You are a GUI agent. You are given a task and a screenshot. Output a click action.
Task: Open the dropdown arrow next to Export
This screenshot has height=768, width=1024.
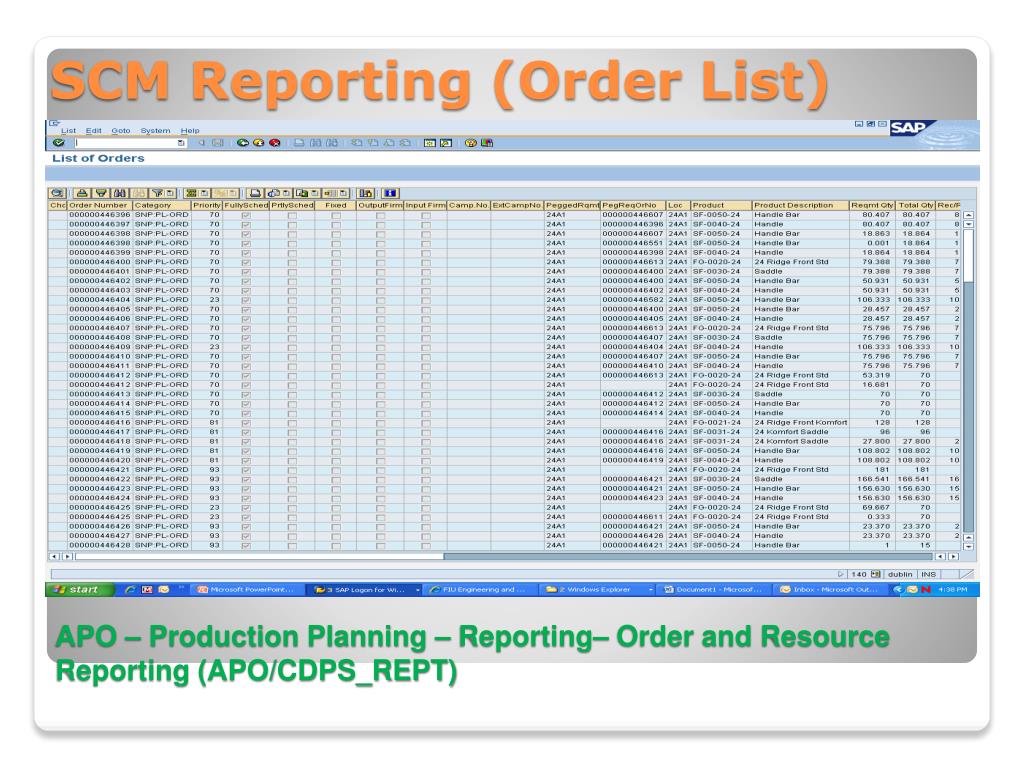point(315,193)
